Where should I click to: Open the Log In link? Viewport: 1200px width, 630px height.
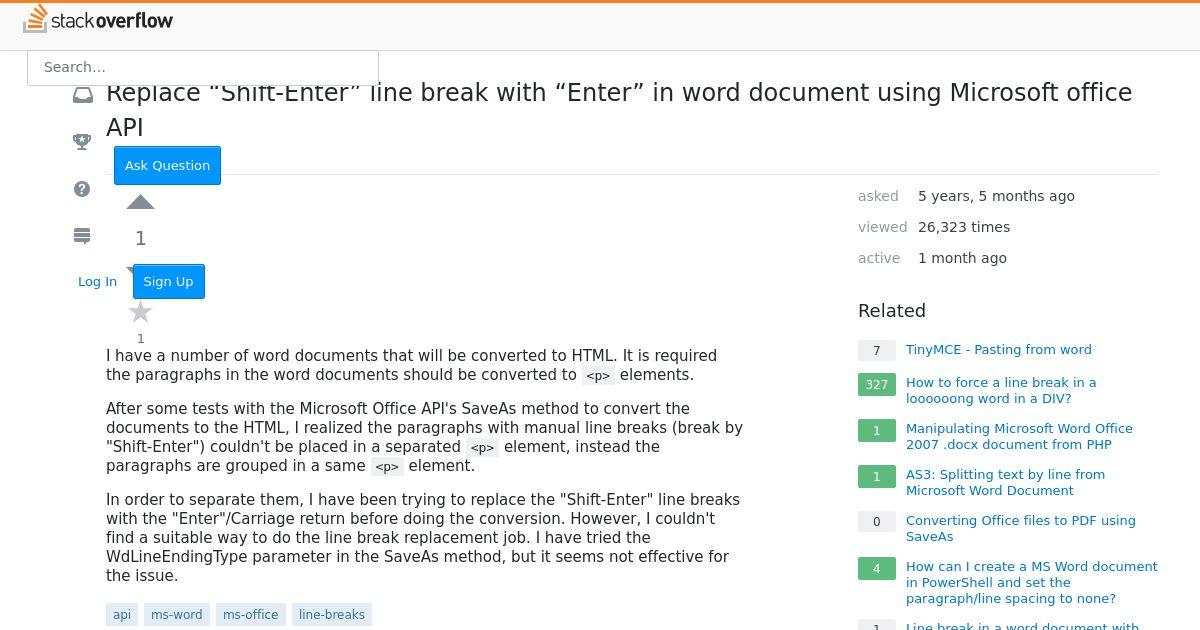(97, 281)
